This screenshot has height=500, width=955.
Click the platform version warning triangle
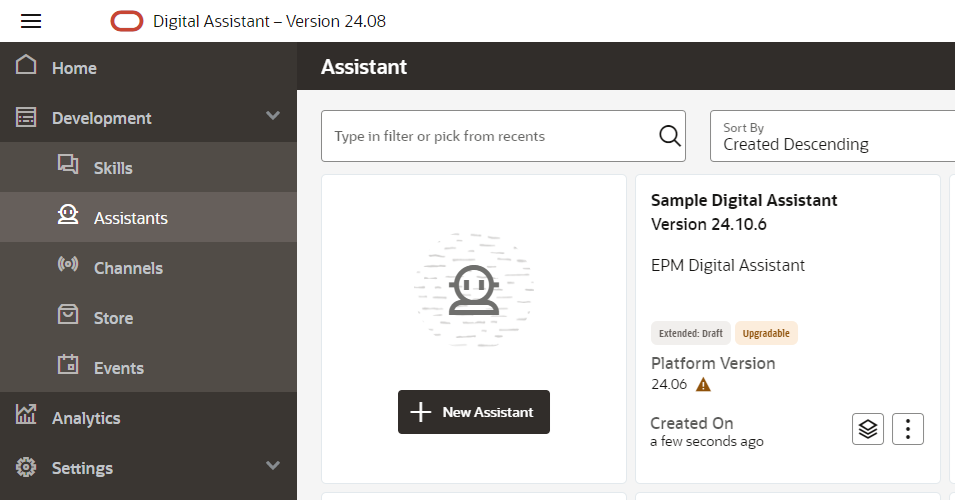704,384
